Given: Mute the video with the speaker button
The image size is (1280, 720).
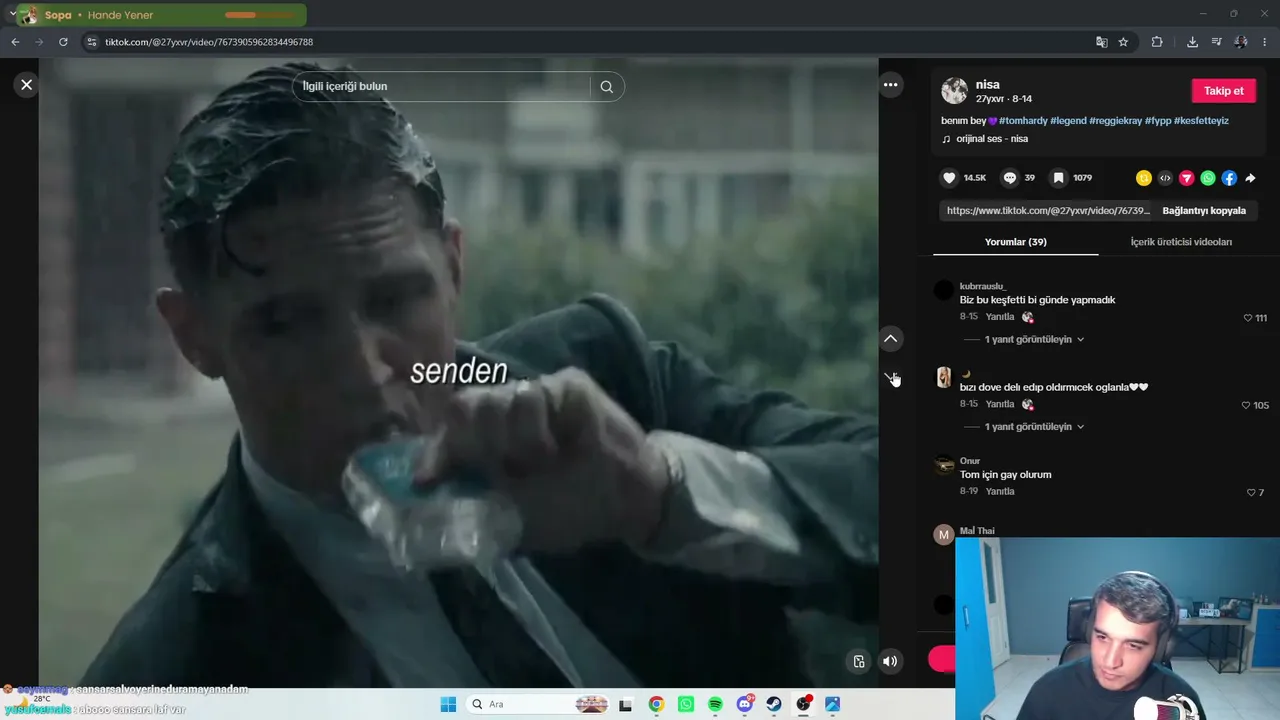Looking at the screenshot, I should click(x=890, y=661).
